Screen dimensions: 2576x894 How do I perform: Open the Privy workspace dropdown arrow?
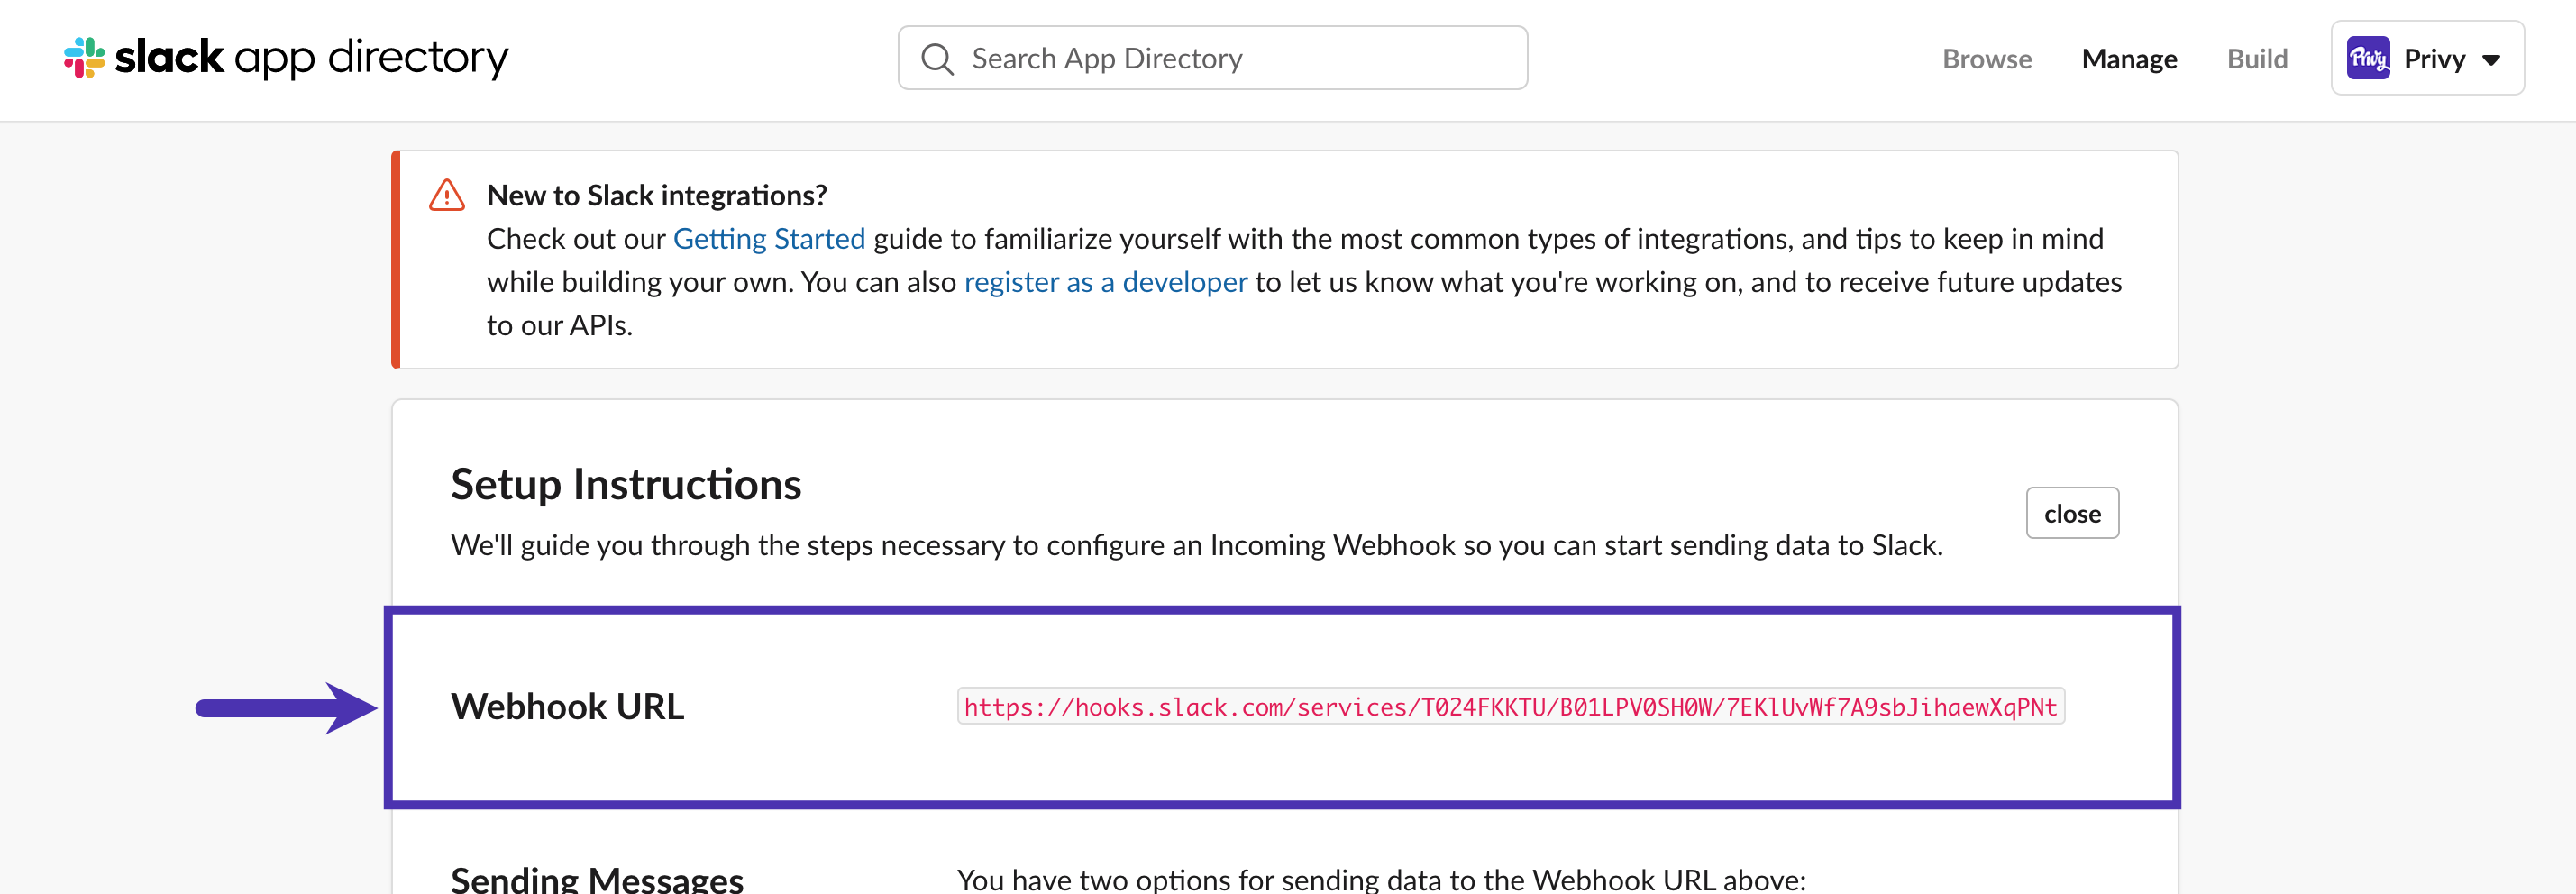(2492, 60)
